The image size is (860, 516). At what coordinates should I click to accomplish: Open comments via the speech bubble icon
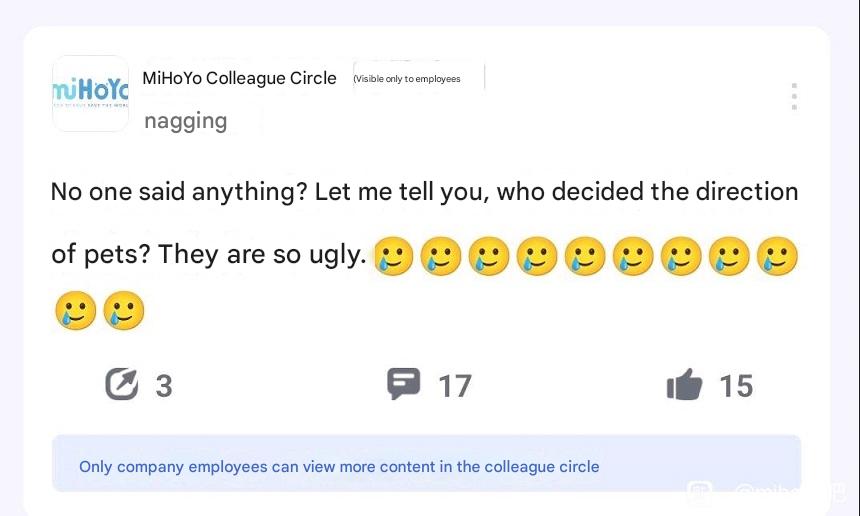coord(404,384)
